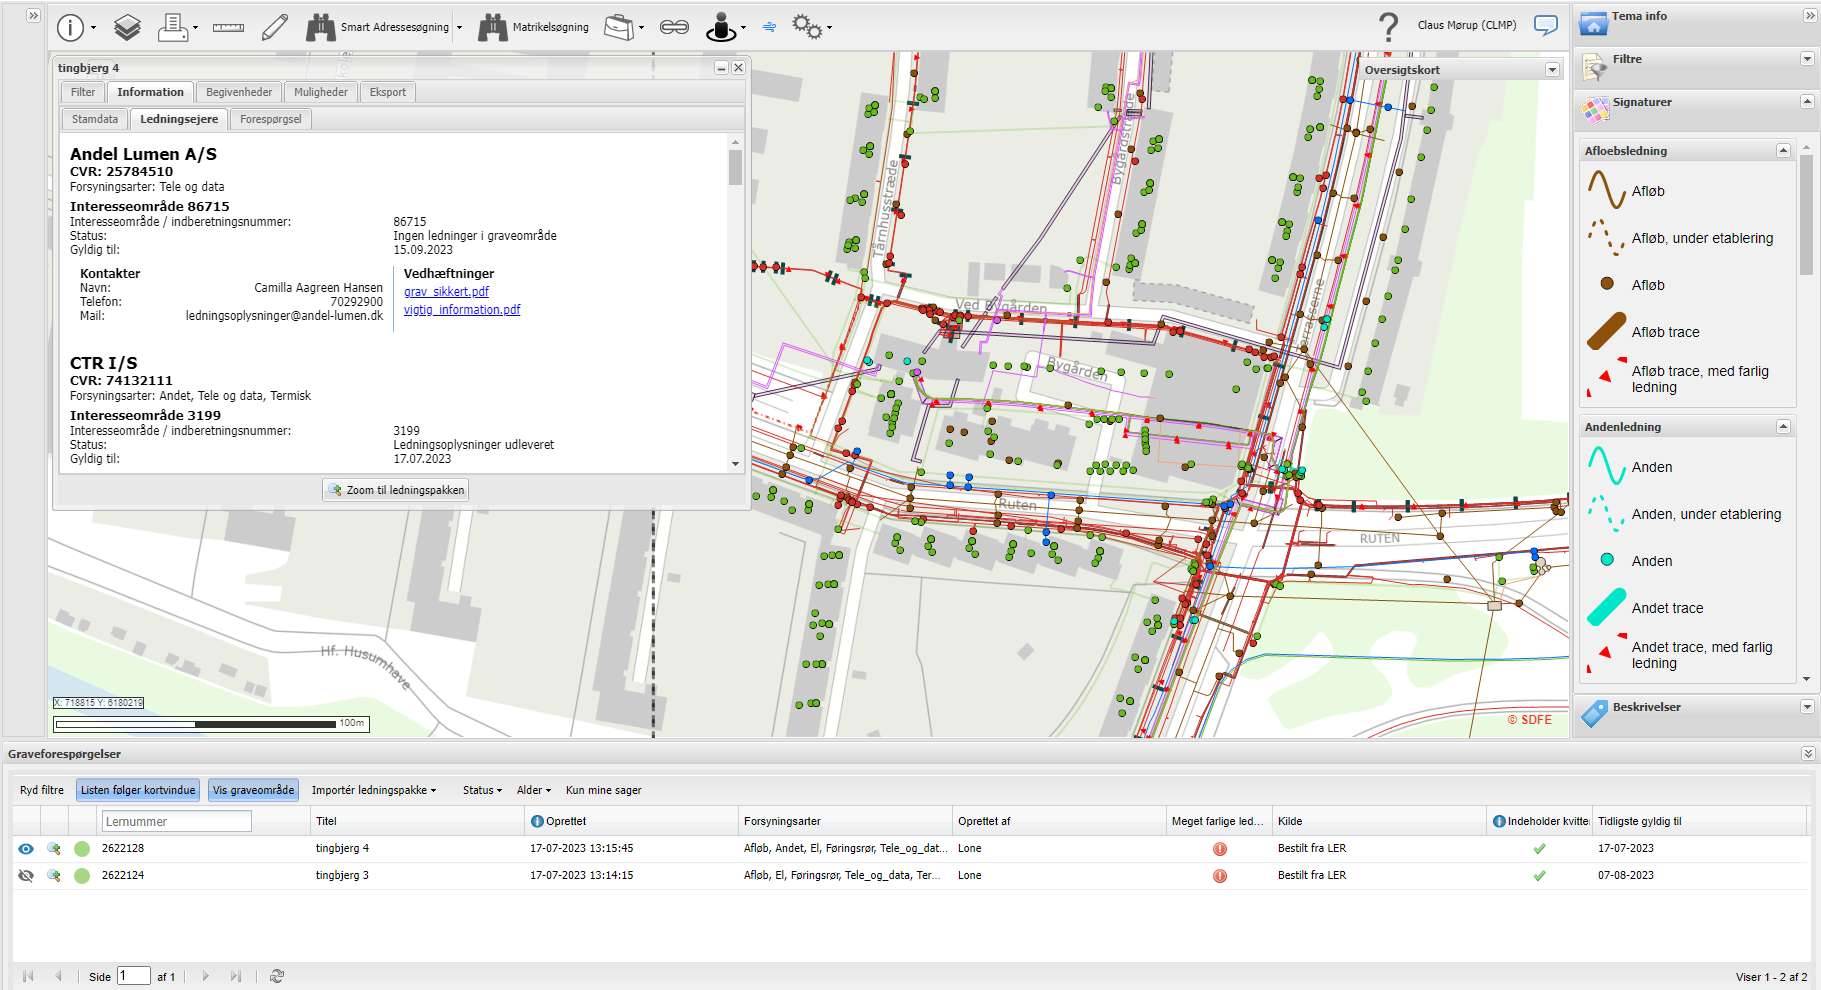Switch to the Begivenheder tab
The height and width of the screenshot is (990, 1821).
point(239,92)
